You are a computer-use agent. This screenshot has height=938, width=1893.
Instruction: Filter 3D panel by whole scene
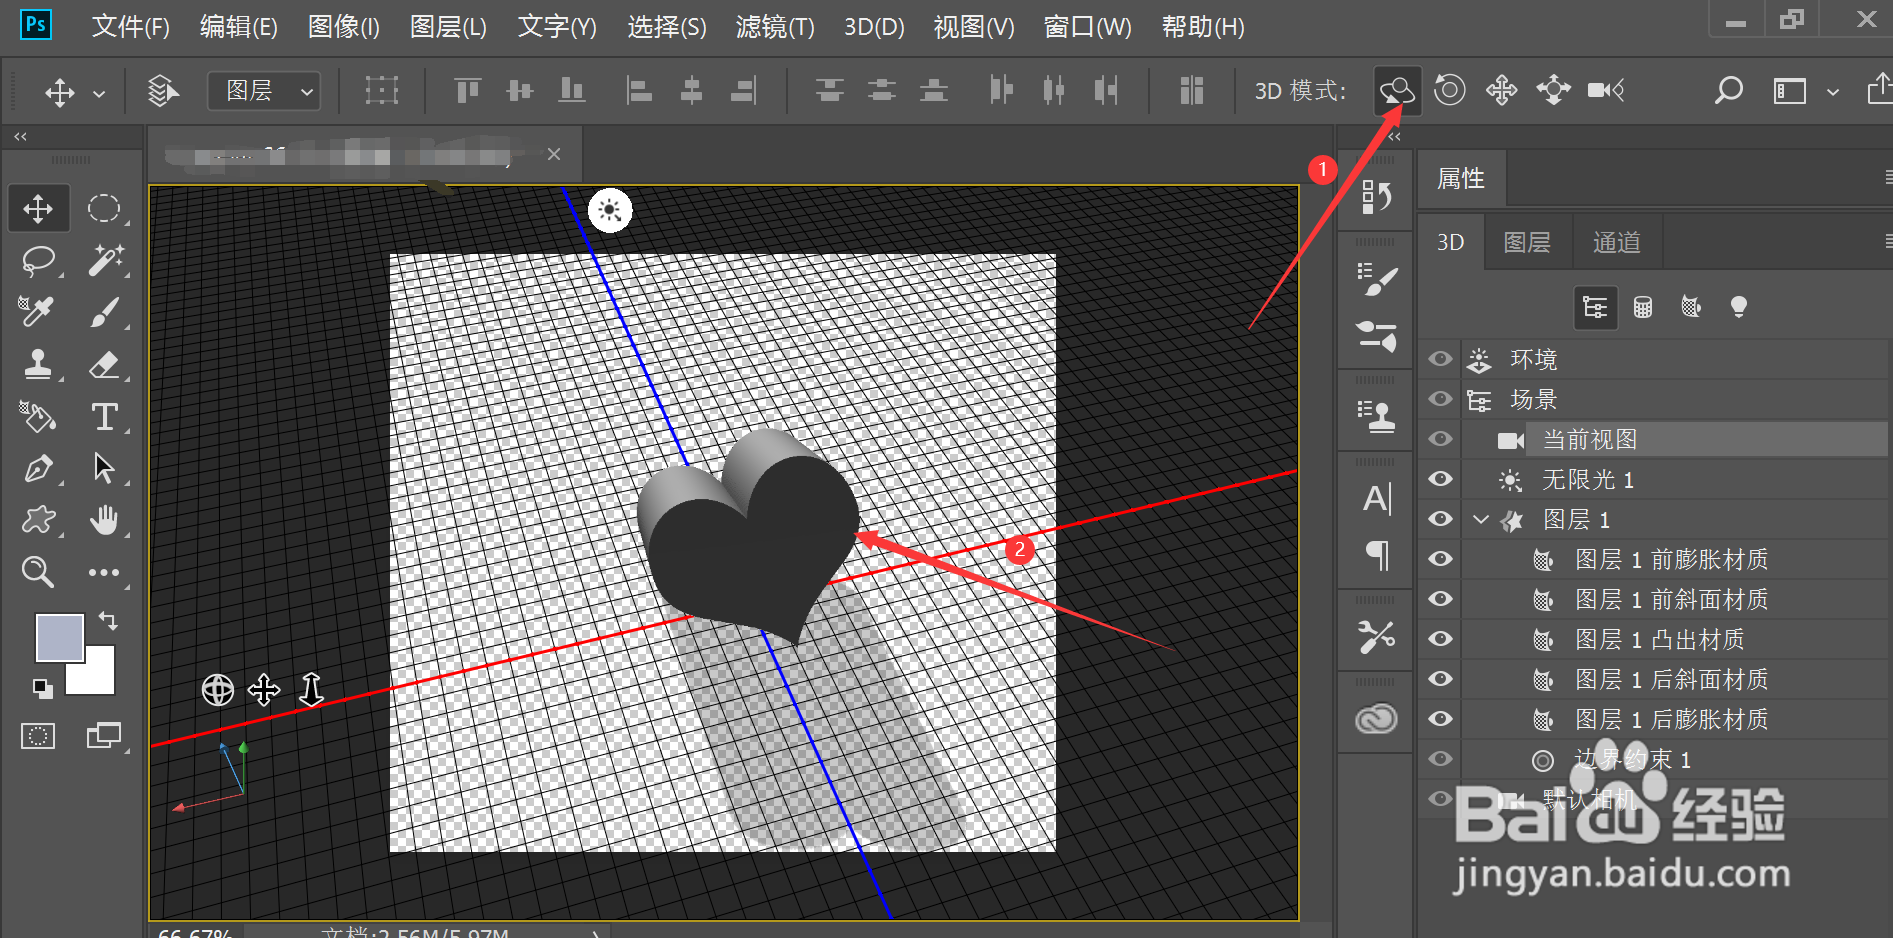(1595, 307)
